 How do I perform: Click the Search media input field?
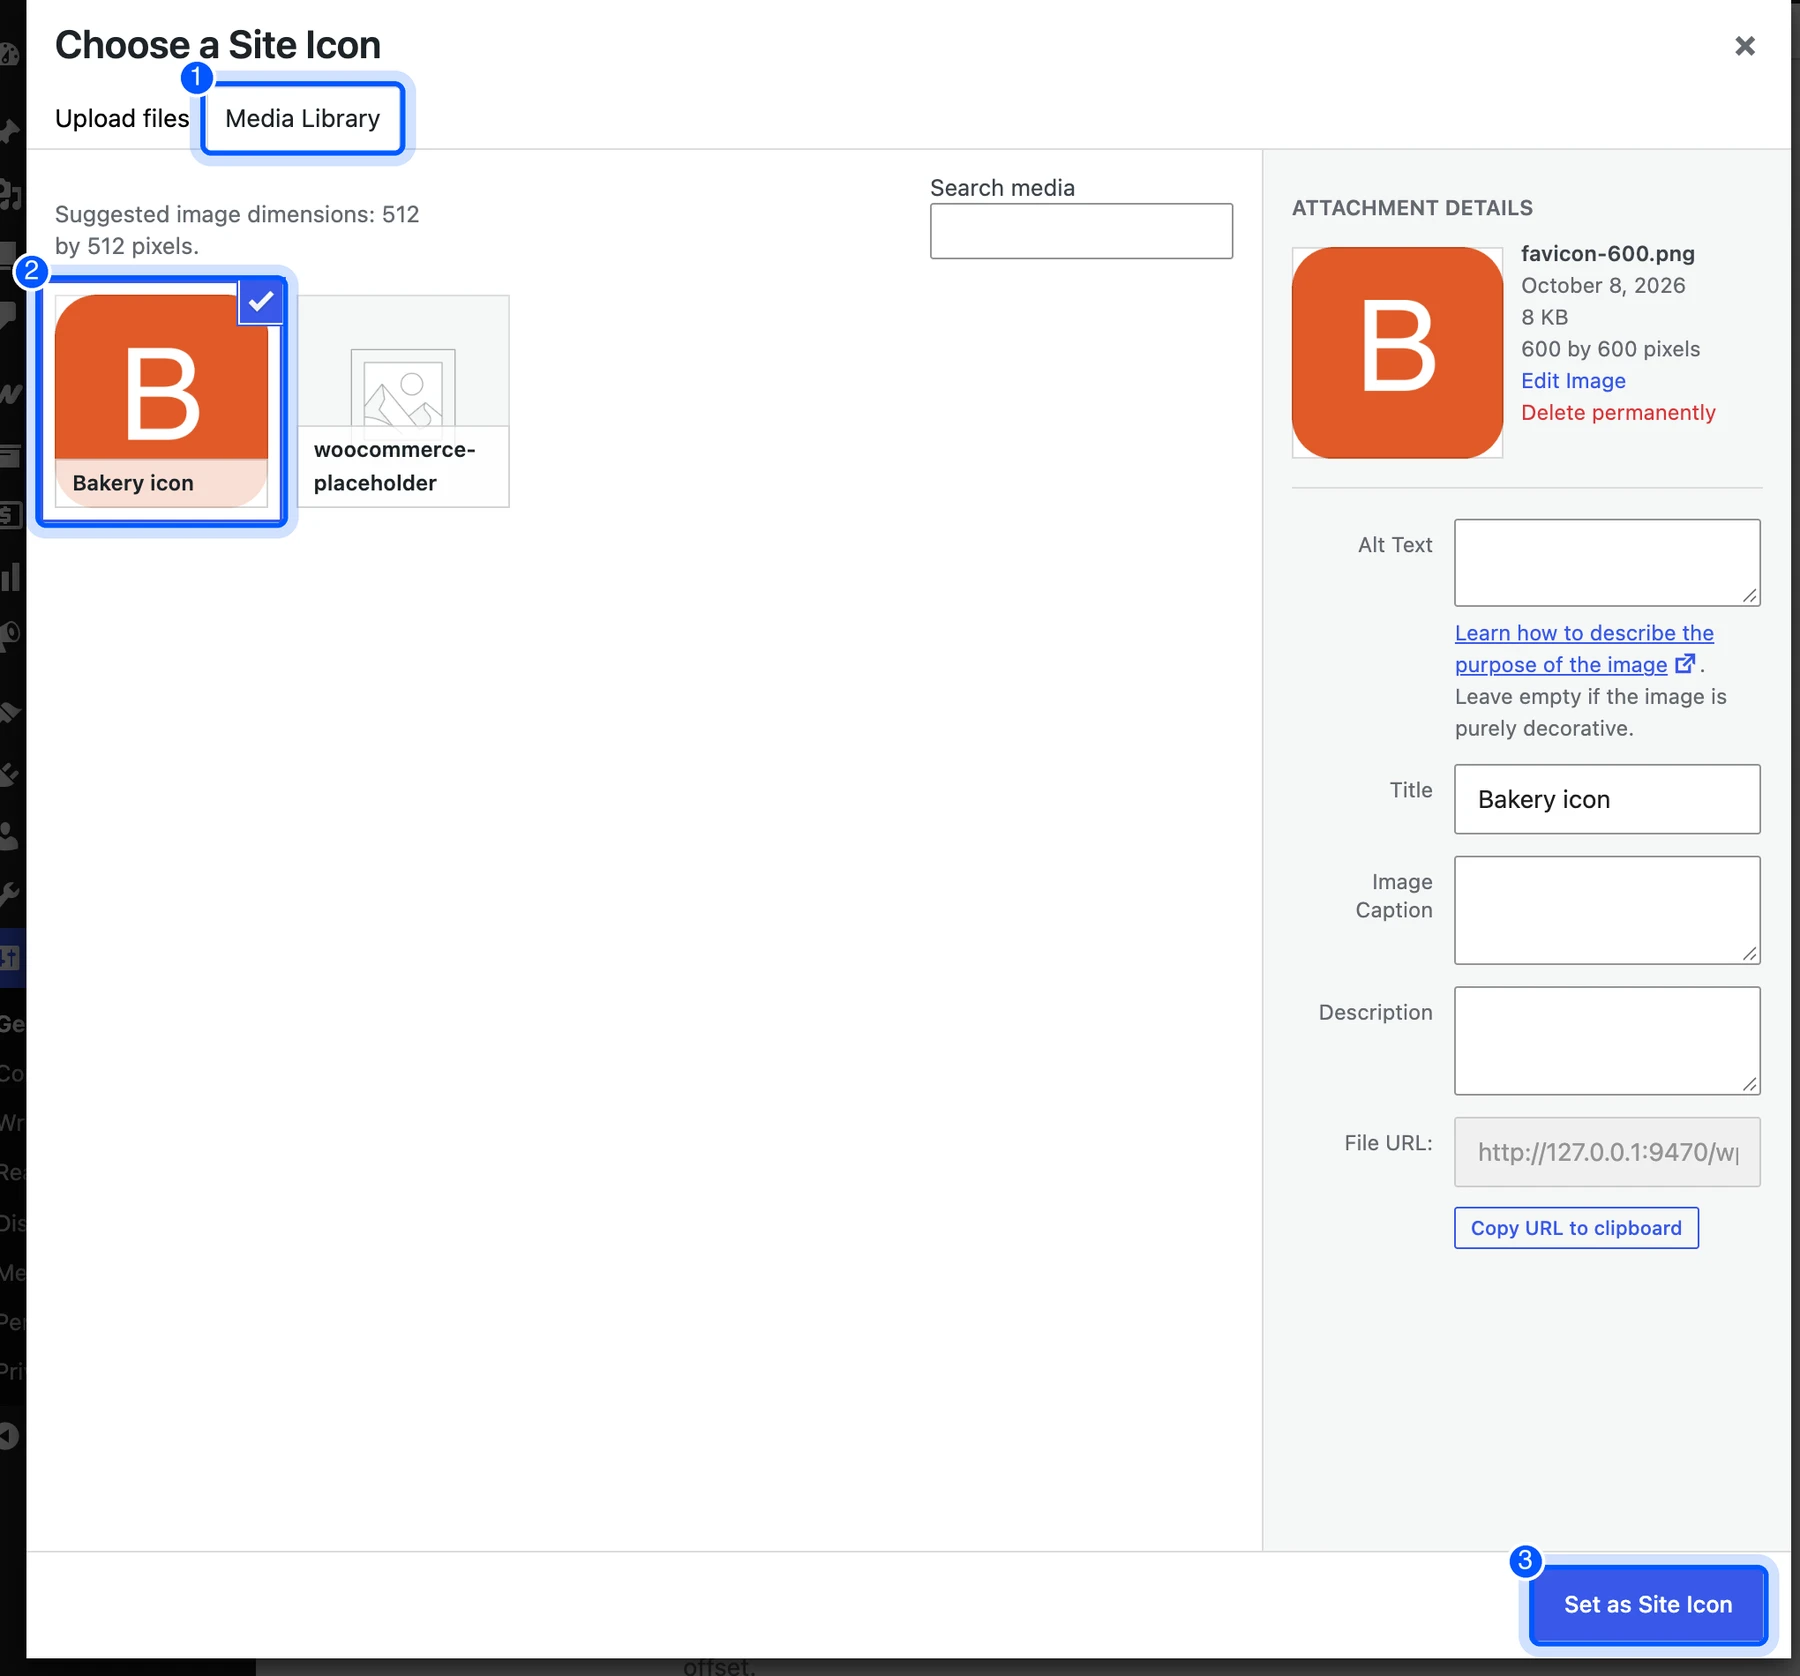pos(1081,231)
